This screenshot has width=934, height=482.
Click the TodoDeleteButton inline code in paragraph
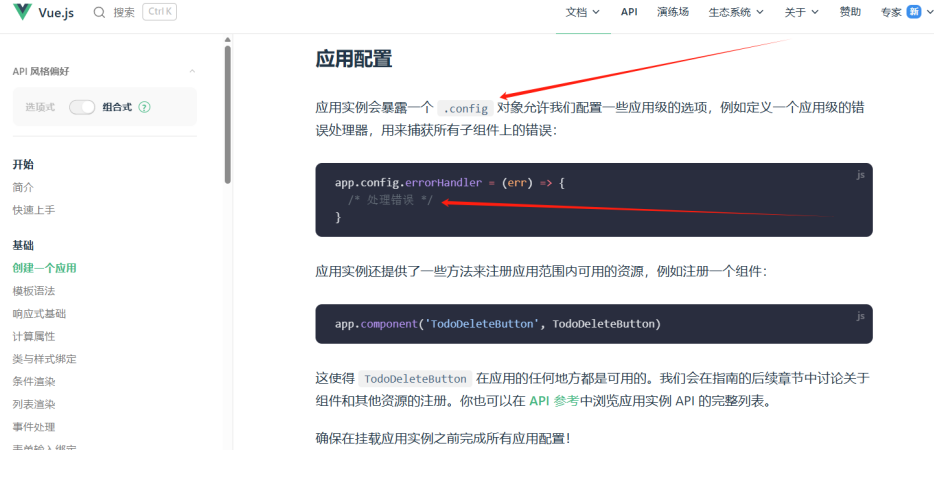point(415,379)
